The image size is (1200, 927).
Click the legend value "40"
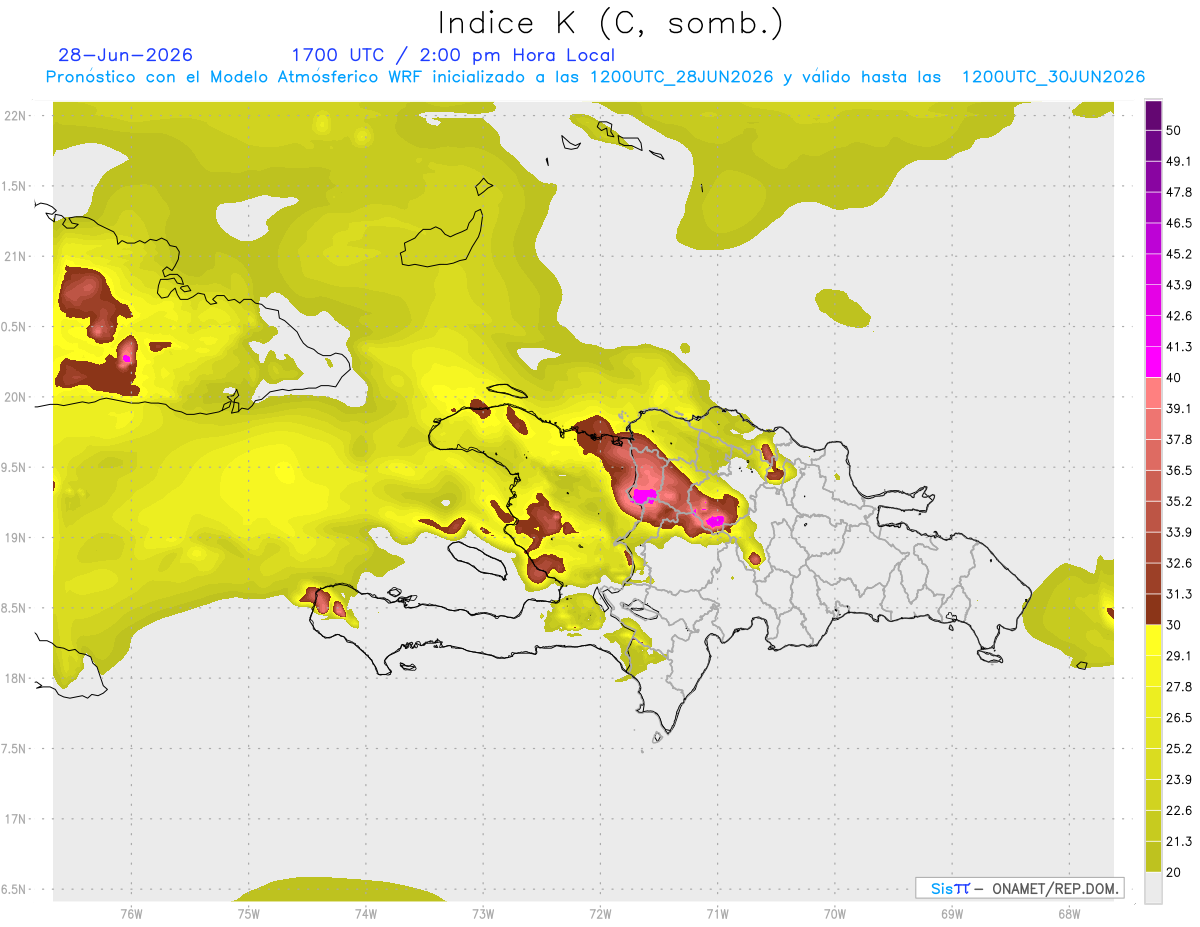[x=1174, y=378]
